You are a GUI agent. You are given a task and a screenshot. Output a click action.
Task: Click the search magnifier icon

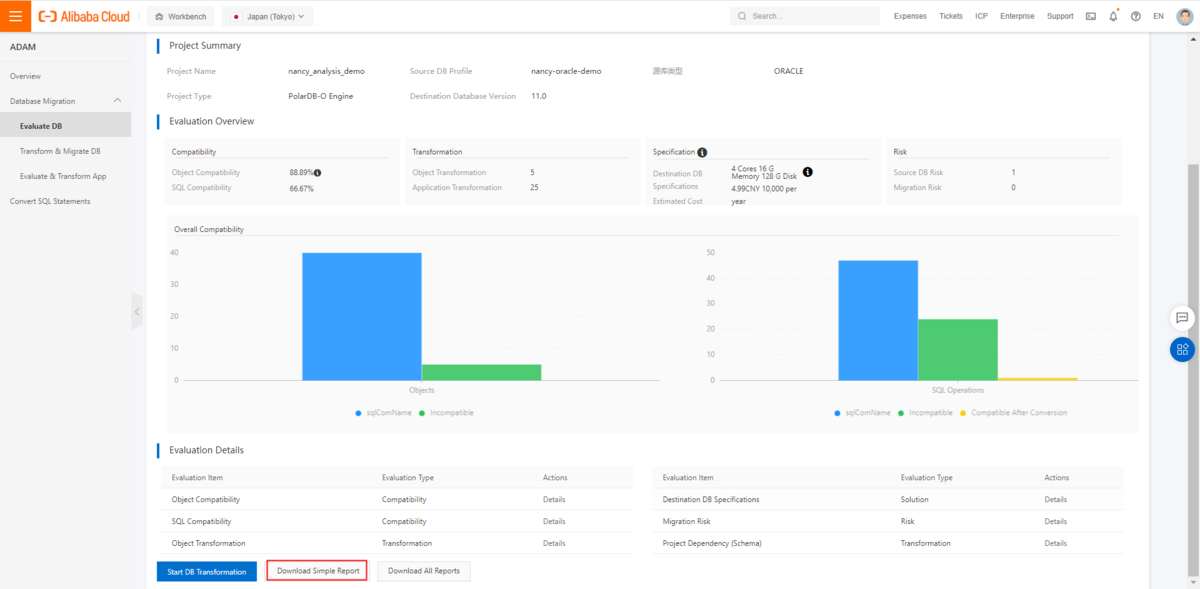[x=742, y=16]
